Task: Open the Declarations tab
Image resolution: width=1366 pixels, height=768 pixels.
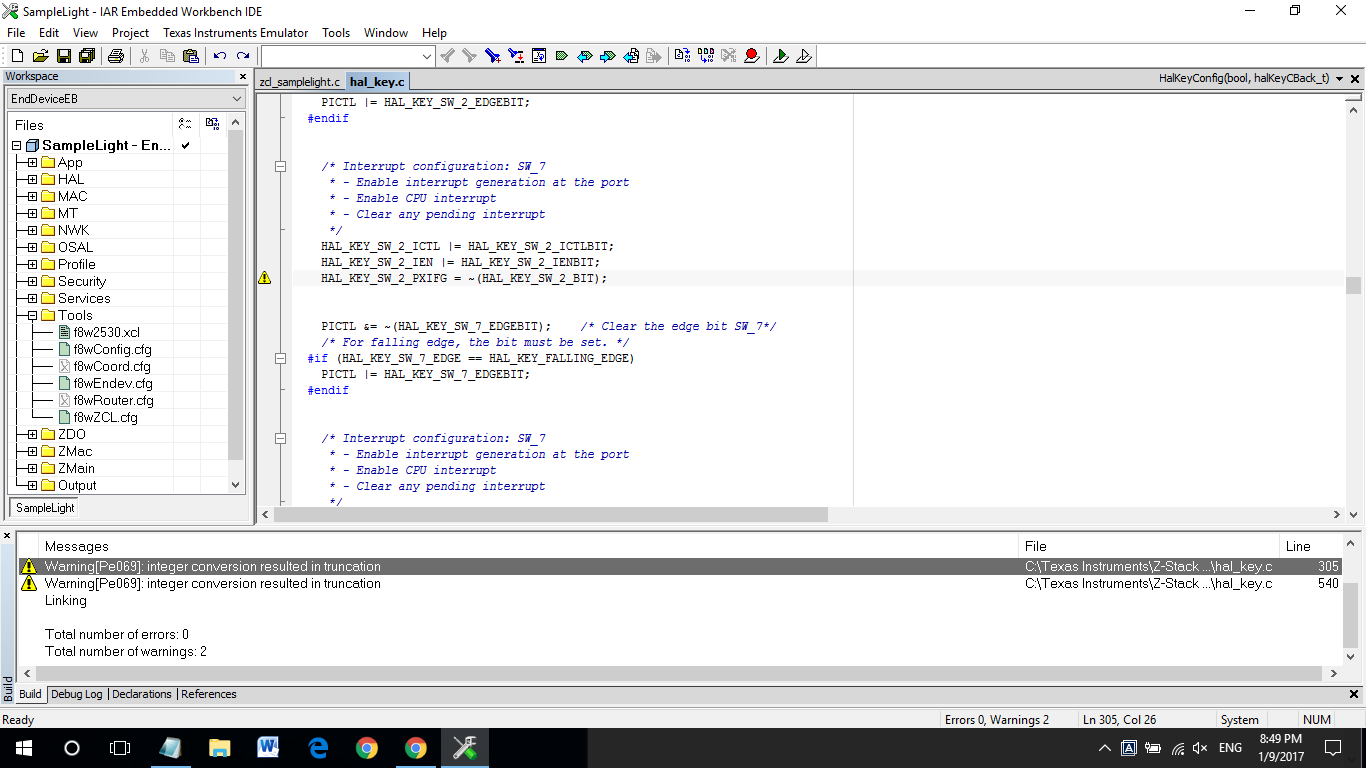Action: pos(142,694)
